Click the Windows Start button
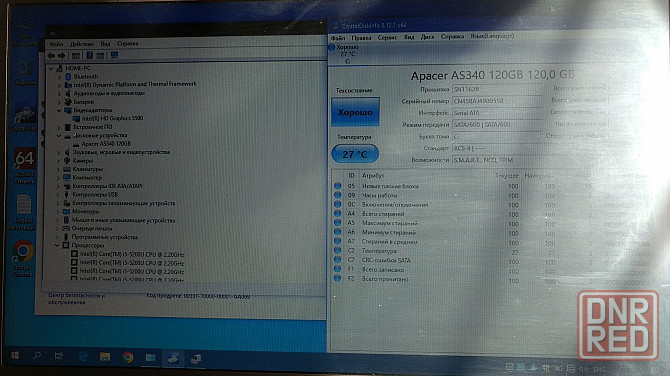This screenshot has width=670, height=376. [x=15, y=355]
